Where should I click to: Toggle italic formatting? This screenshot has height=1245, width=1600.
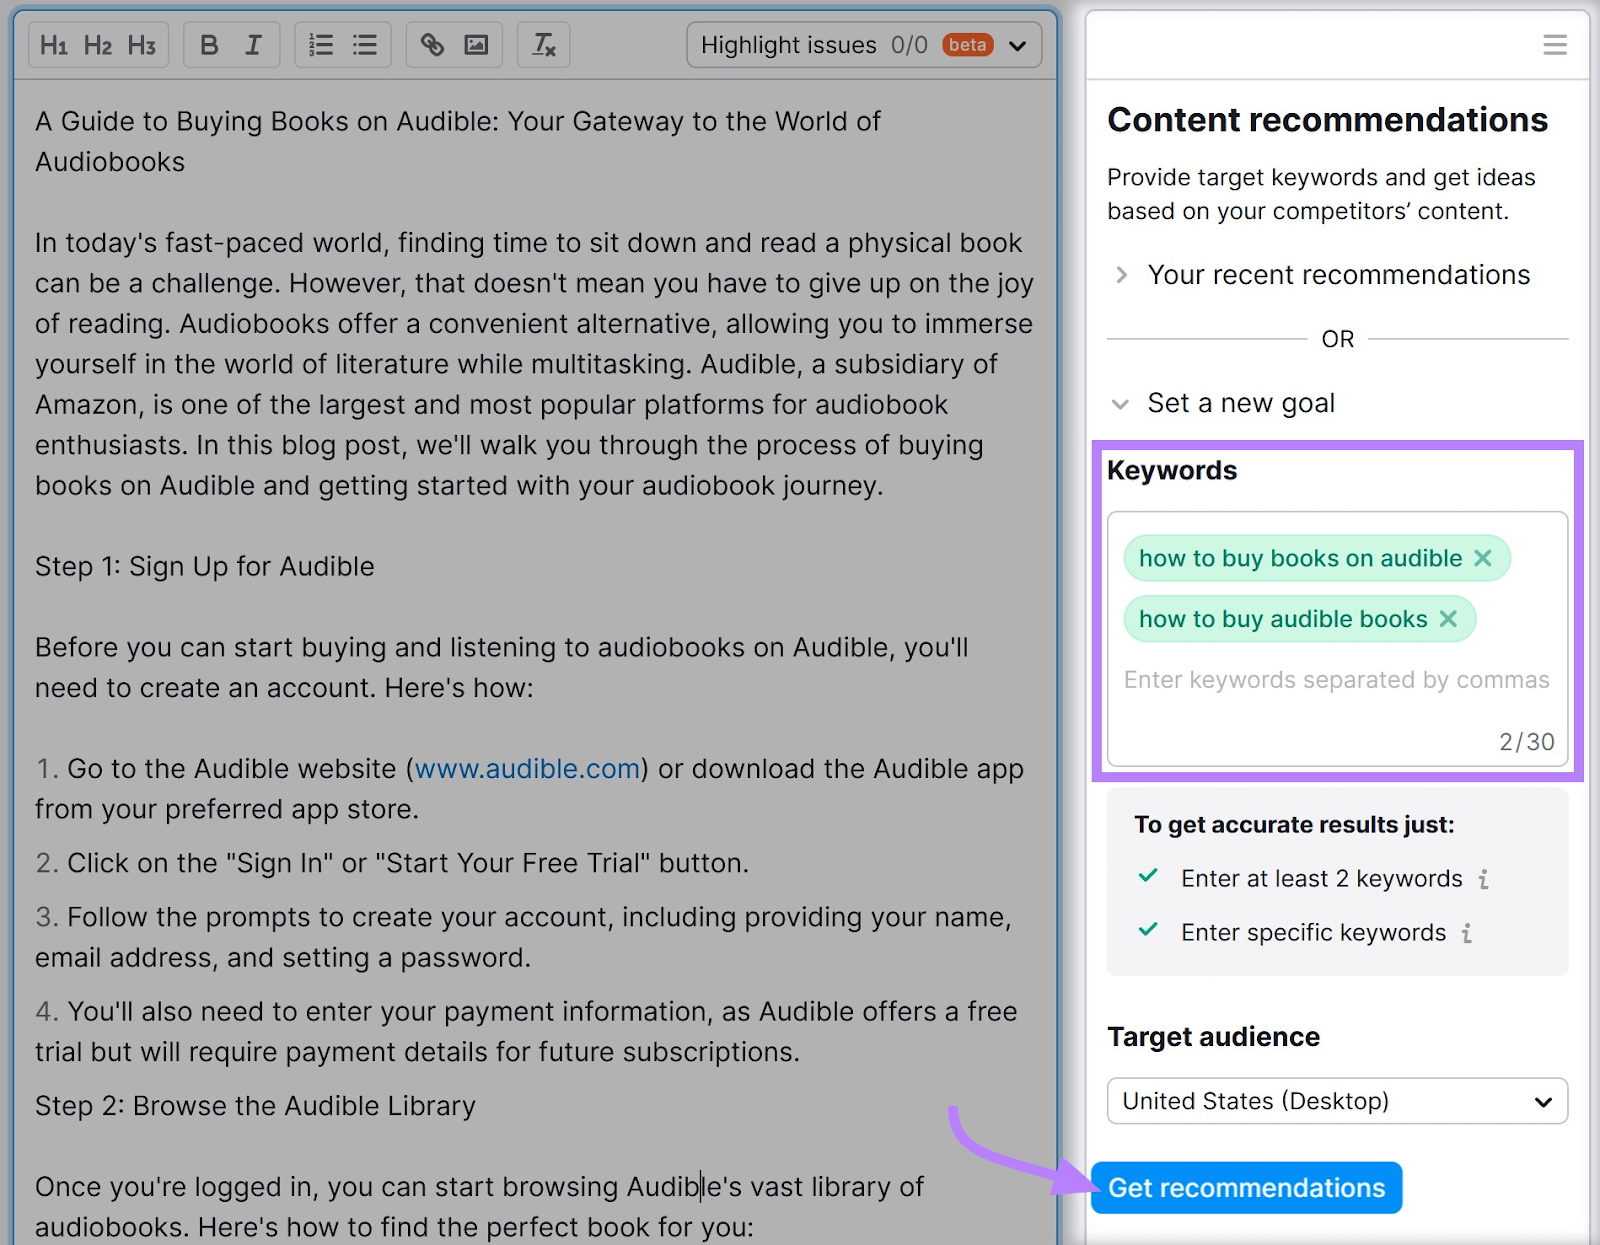point(253,44)
